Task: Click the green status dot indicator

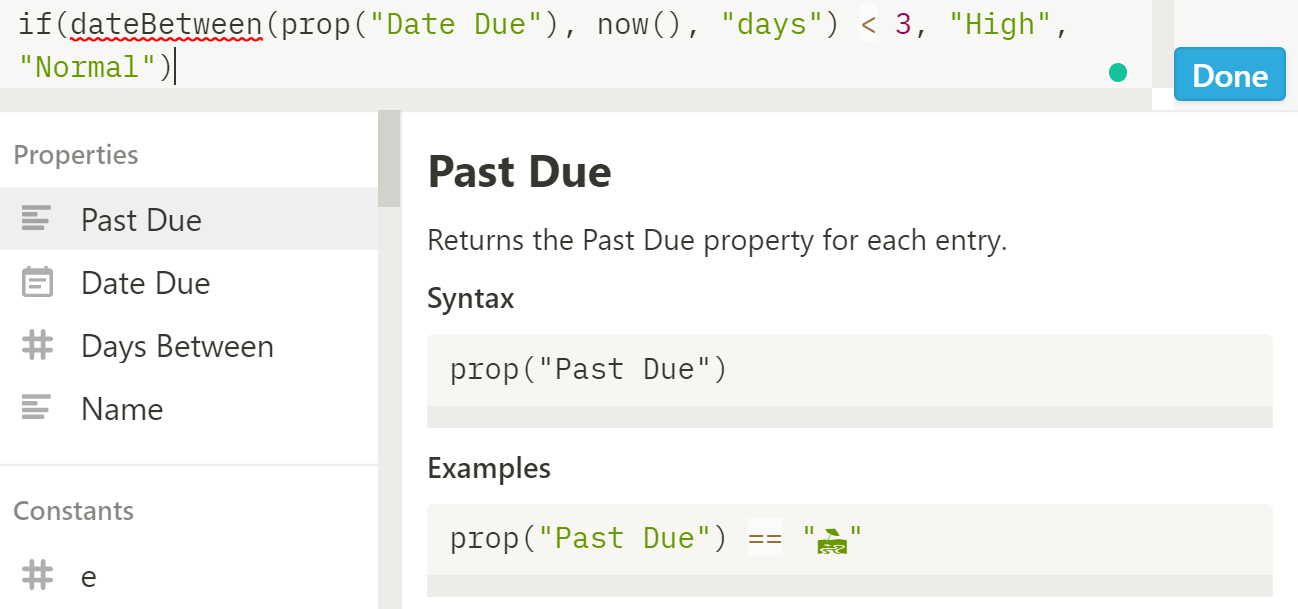Action: (x=1118, y=72)
